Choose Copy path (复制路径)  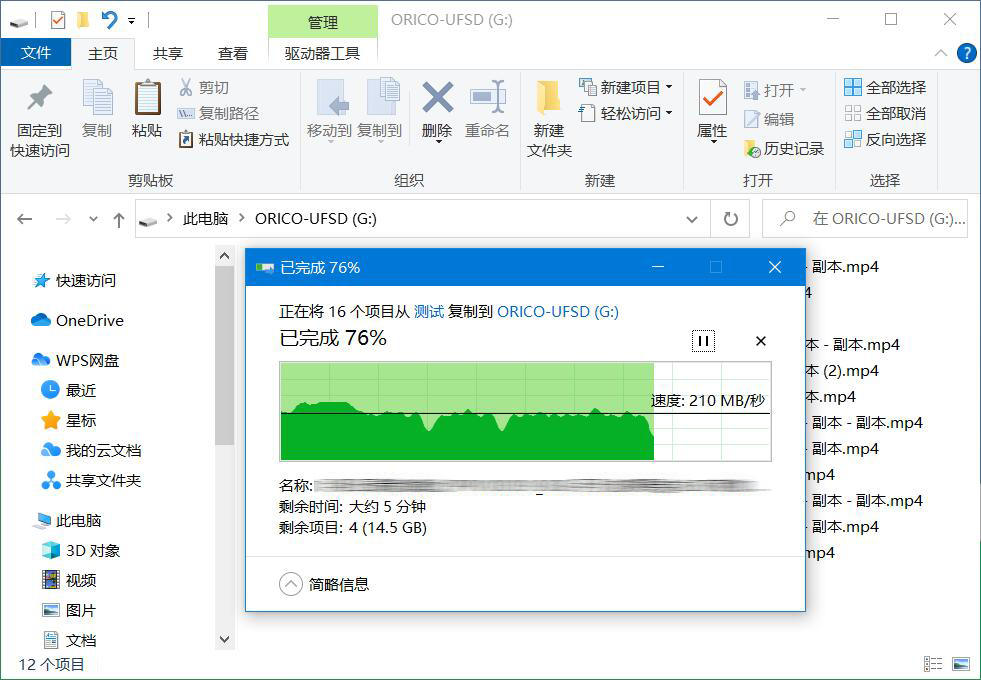(218, 113)
